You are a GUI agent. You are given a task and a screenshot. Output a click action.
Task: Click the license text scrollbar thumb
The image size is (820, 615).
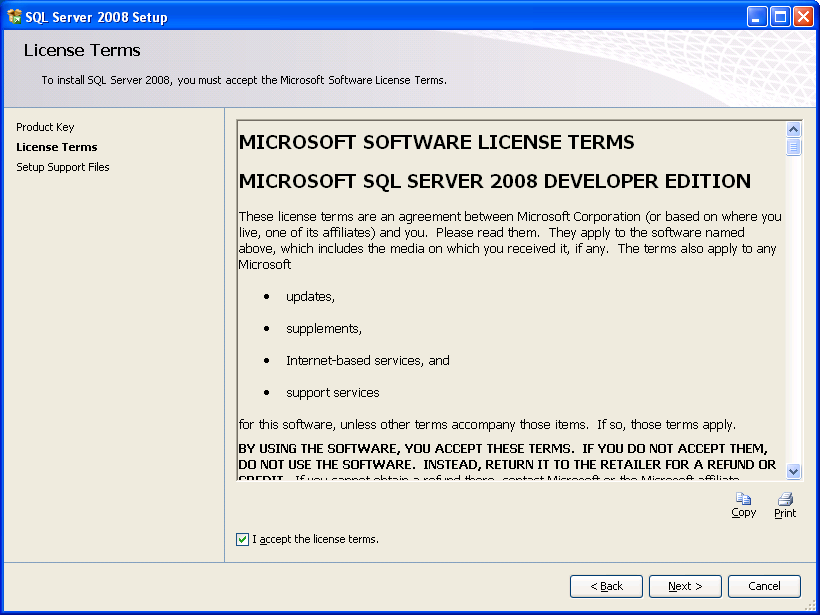tap(793, 147)
